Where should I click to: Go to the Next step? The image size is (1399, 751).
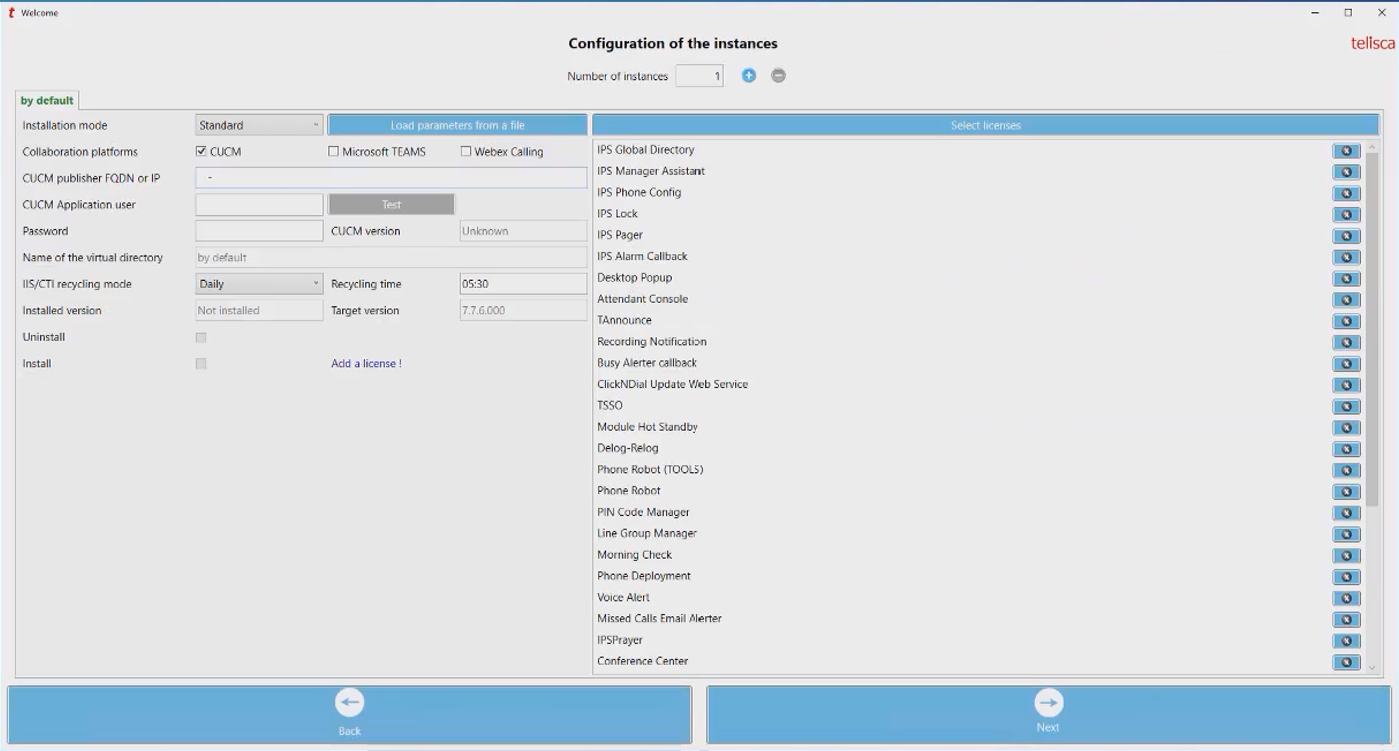pos(1047,714)
